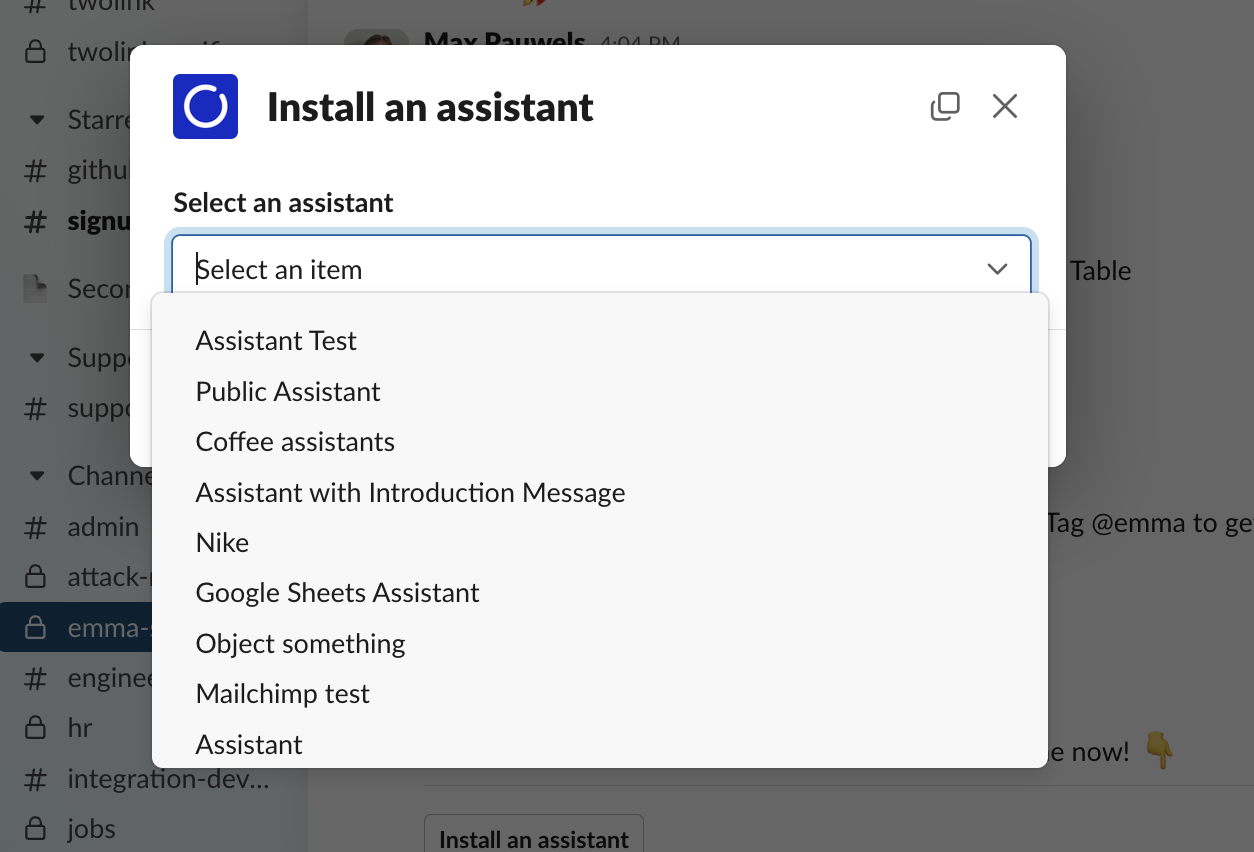The image size is (1254, 852).
Task: Click the pop-out window icon in dialog
Action: tap(944, 106)
